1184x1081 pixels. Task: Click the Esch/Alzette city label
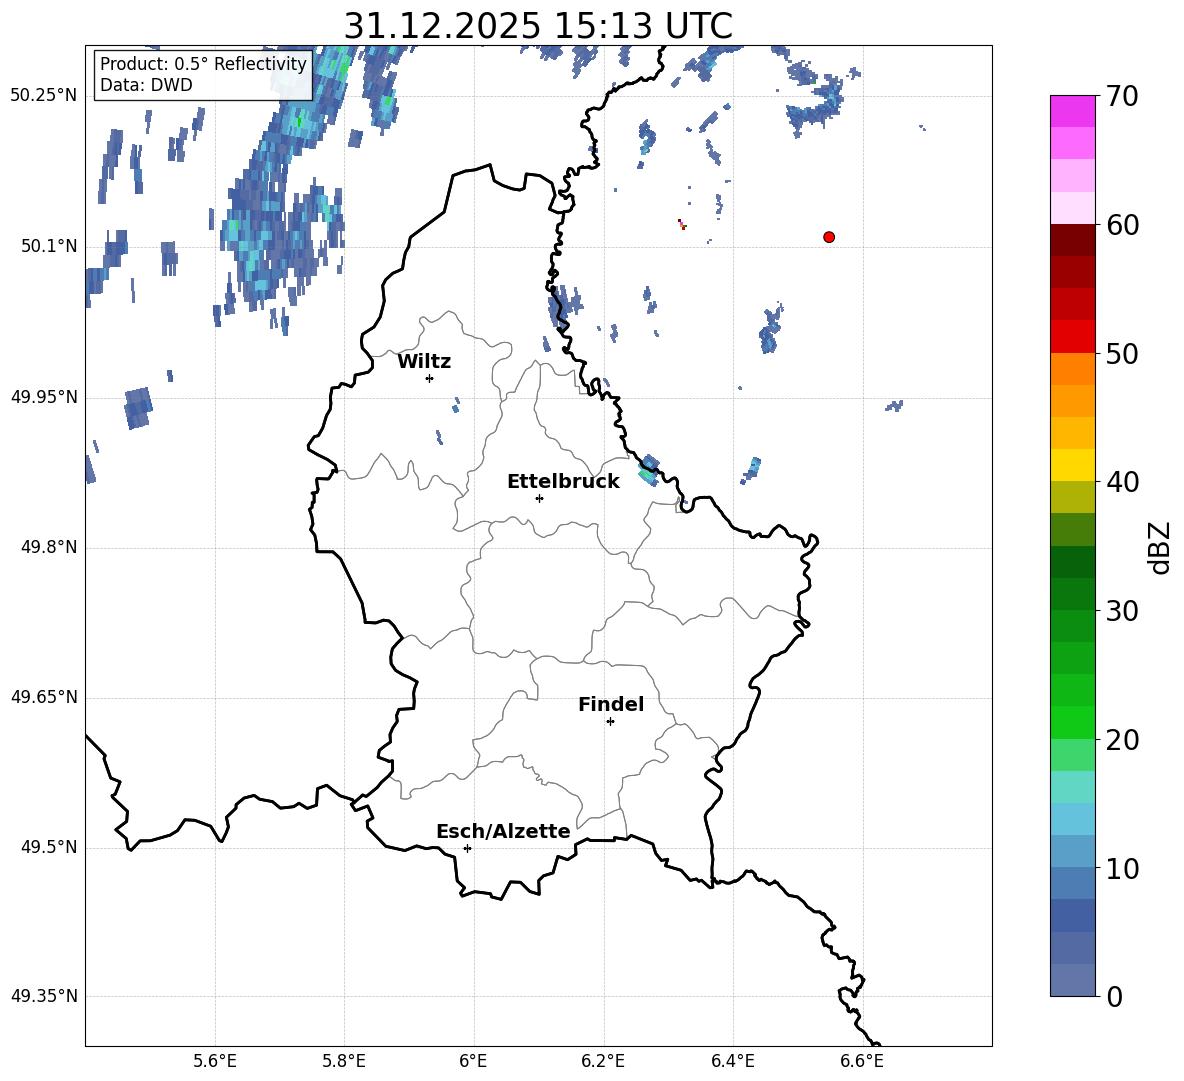click(x=503, y=831)
